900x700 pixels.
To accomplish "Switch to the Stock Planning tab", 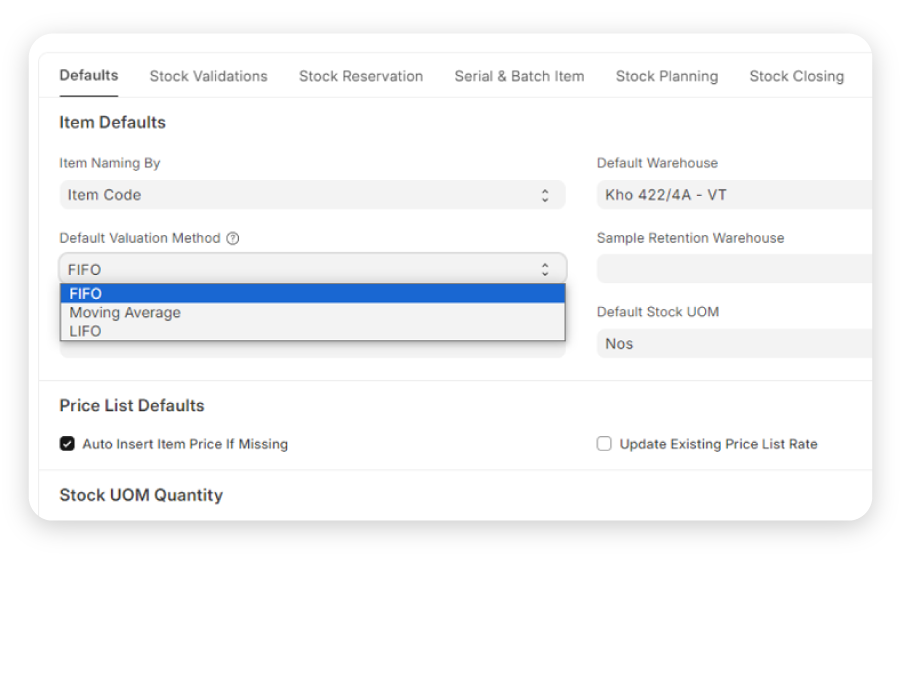I will 666,76.
